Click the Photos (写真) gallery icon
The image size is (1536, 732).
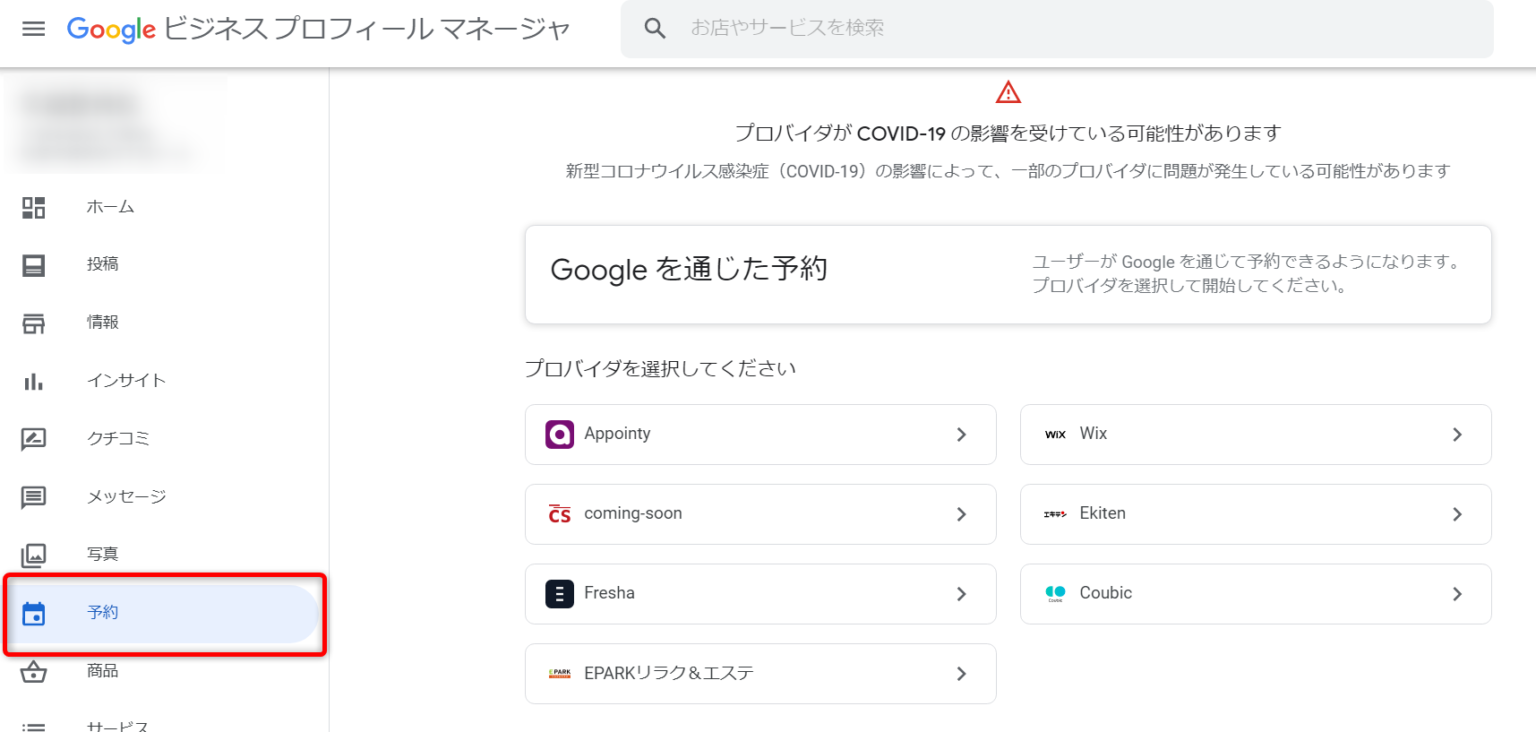[x=34, y=554]
